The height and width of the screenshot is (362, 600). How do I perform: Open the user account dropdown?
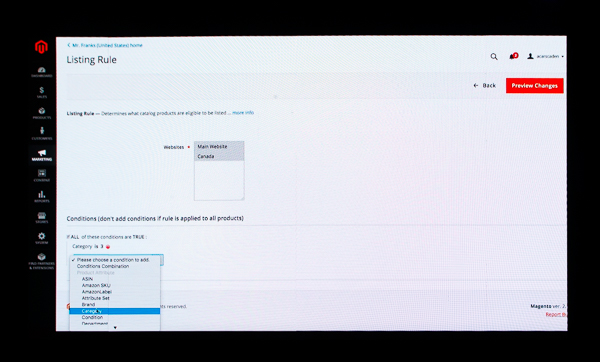[x=546, y=56]
